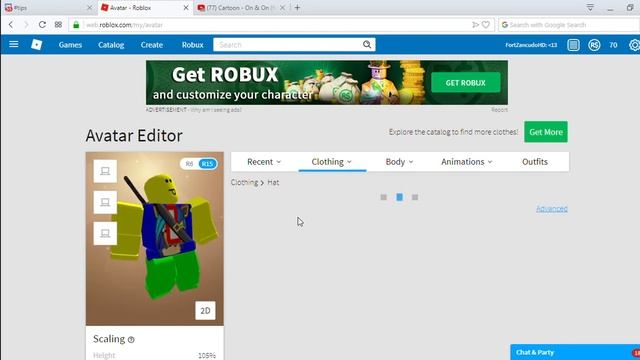This screenshot has width=640, height=360.
Task: Click the third avatar item slot icon
Action: tap(105, 233)
